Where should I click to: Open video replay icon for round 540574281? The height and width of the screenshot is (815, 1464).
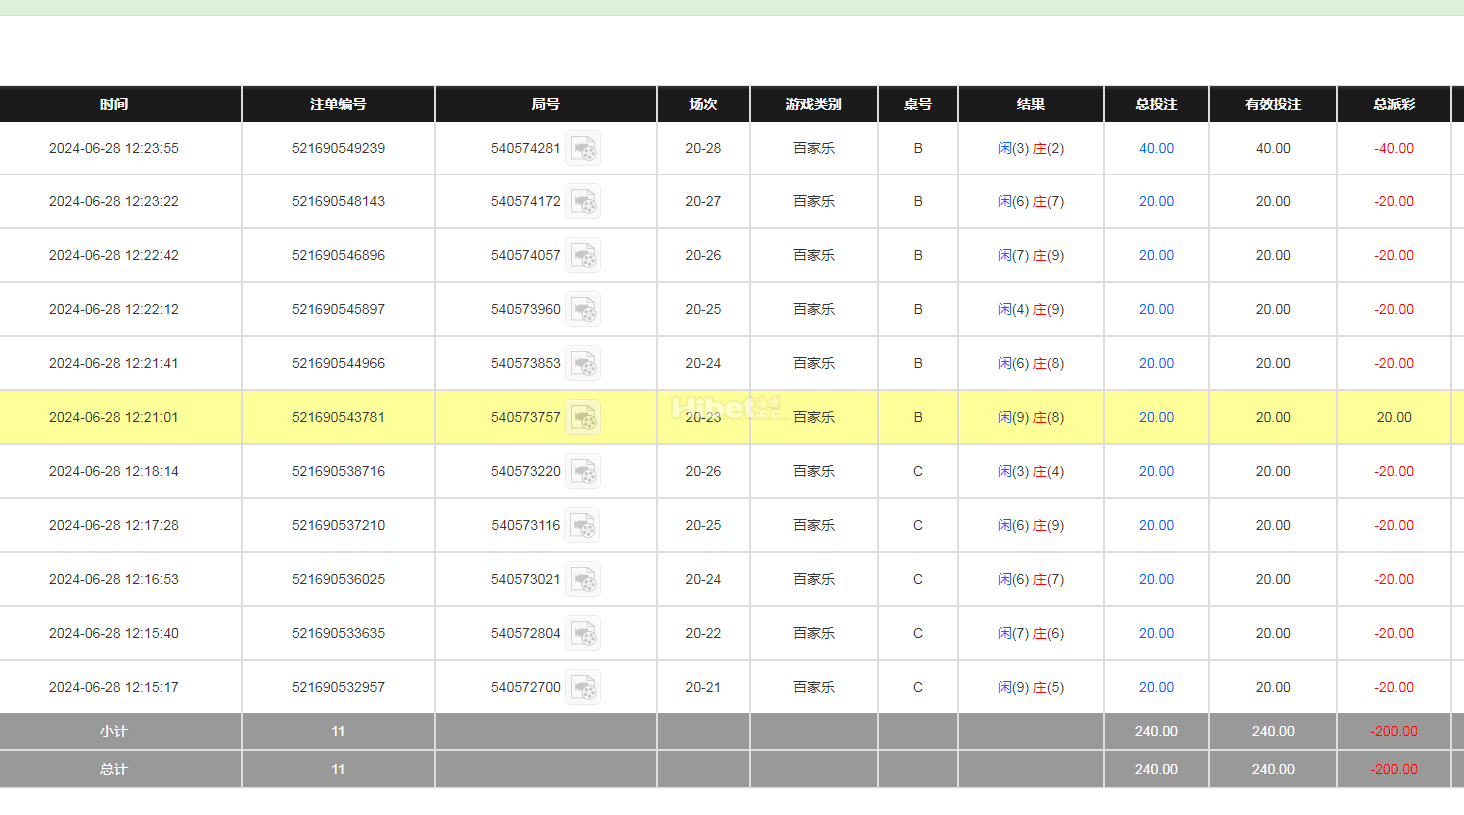583,148
